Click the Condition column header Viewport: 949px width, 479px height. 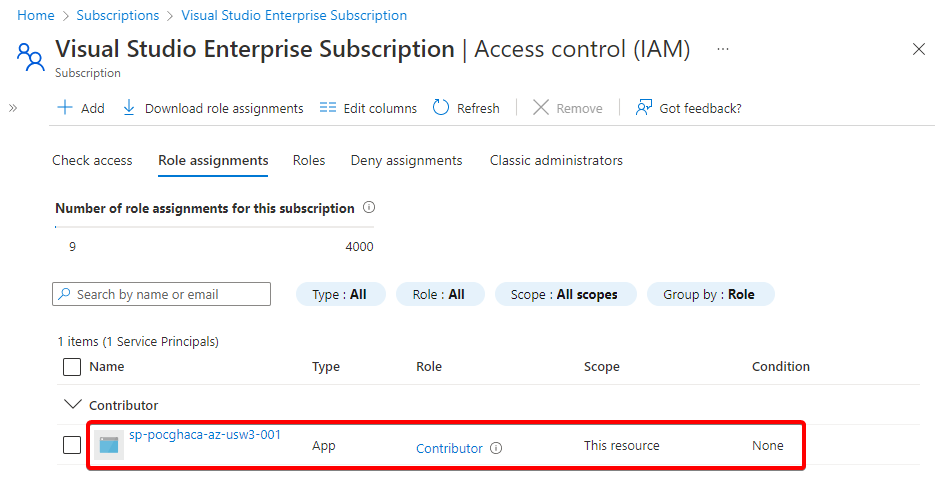pos(781,366)
